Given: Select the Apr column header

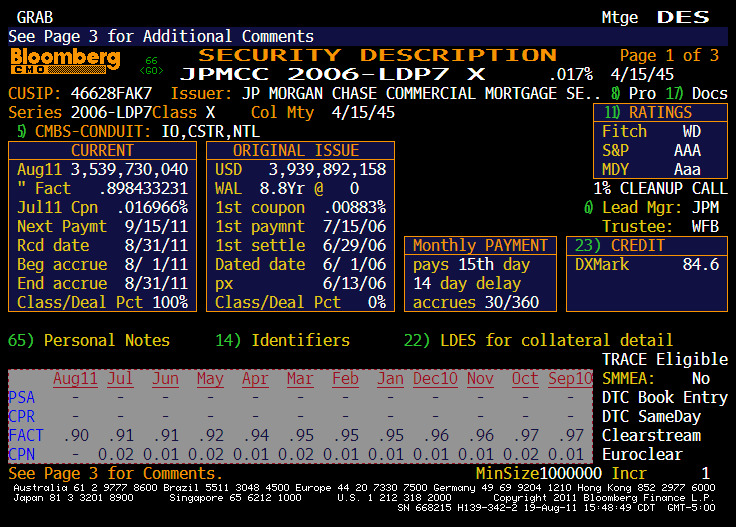Looking at the screenshot, I should click(255, 378).
